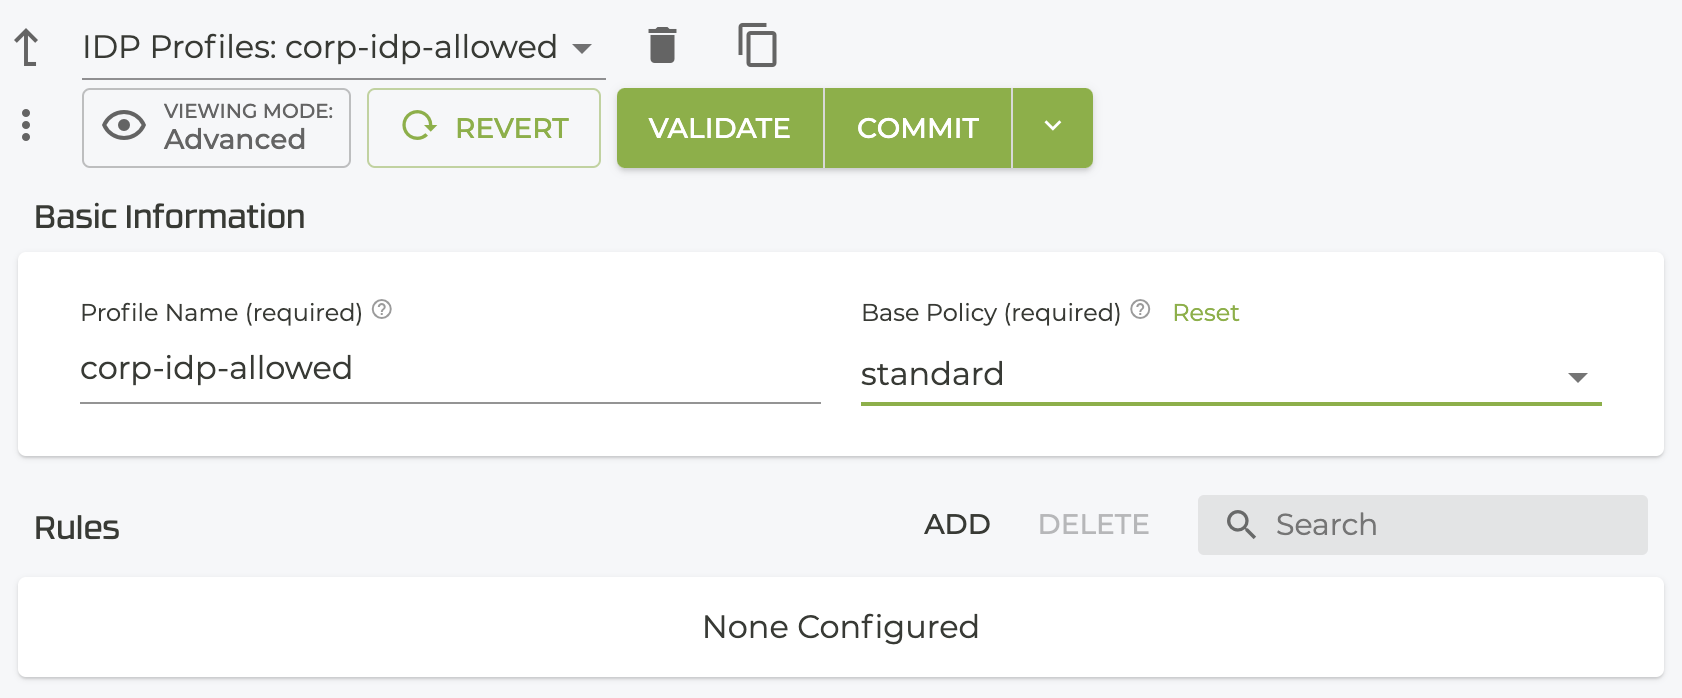Clone the profile using the copy icon
1682x698 pixels.
pyautogui.click(x=757, y=46)
